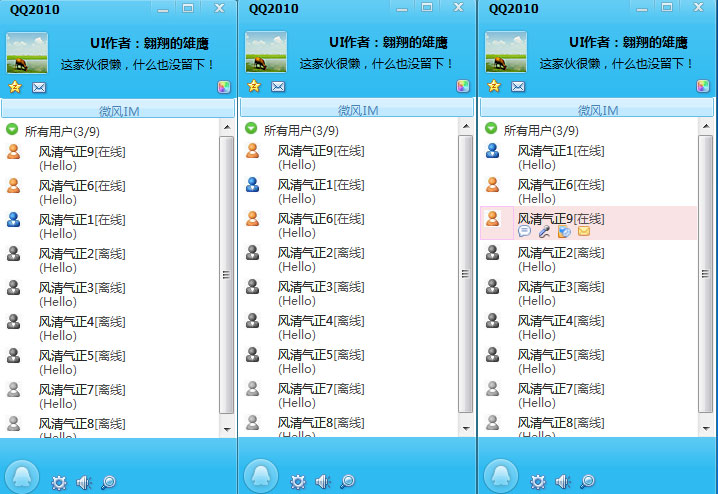Select 风清气正1[在线] in left window
Viewport: 718px width, 494px height.
(110, 226)
